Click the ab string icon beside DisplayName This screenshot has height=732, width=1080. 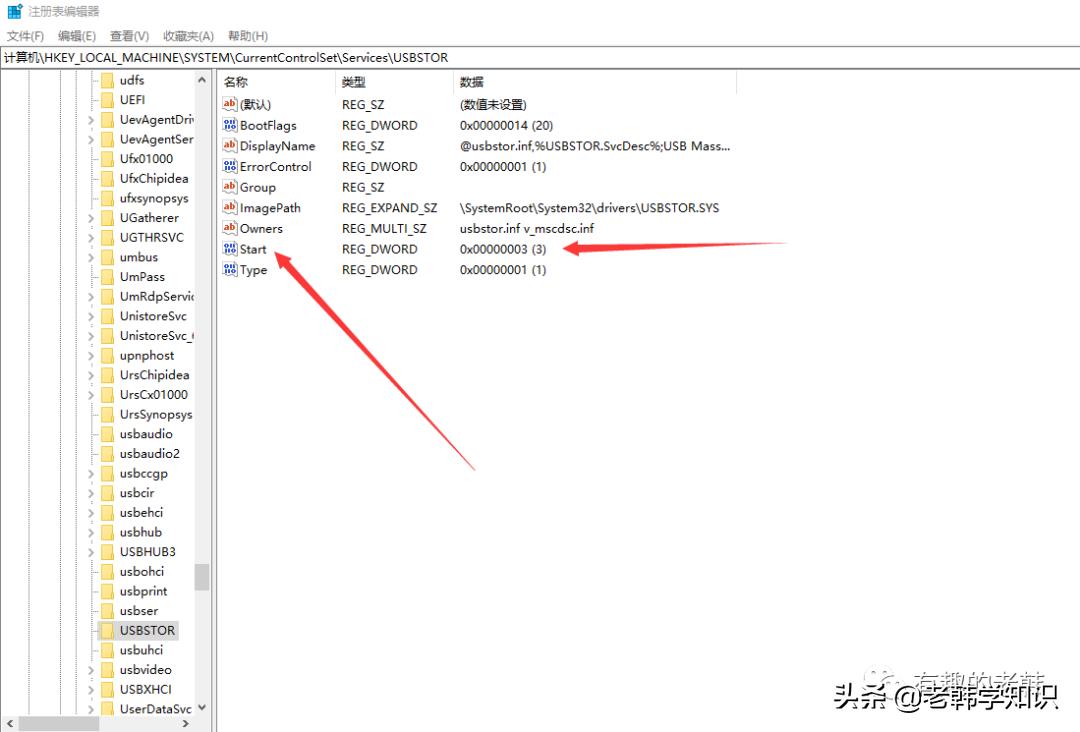pos(228,146)
